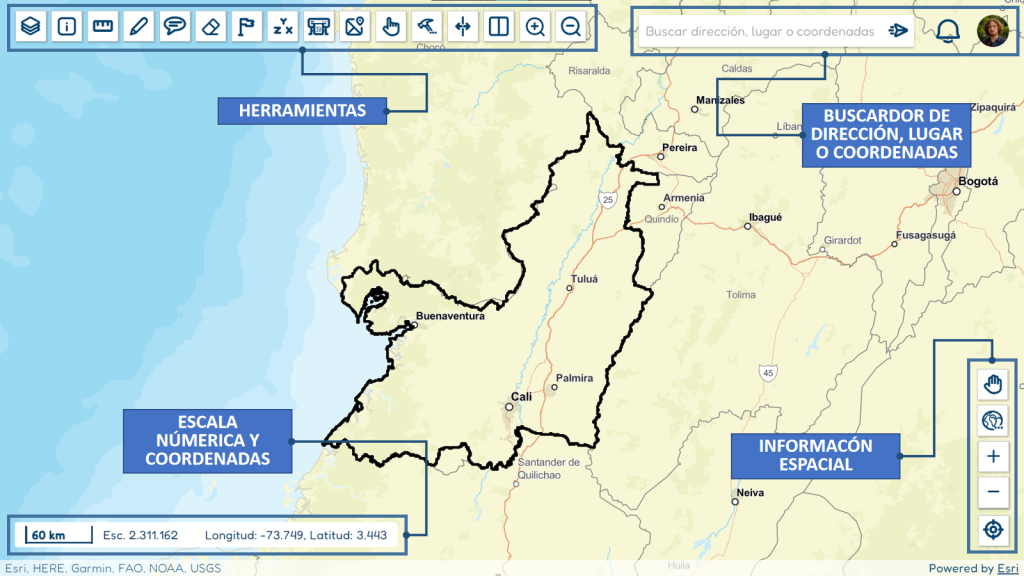Click the horizontal swipe arrows tool
This screenshot has width=1024, height=576.
click(462, 27)
